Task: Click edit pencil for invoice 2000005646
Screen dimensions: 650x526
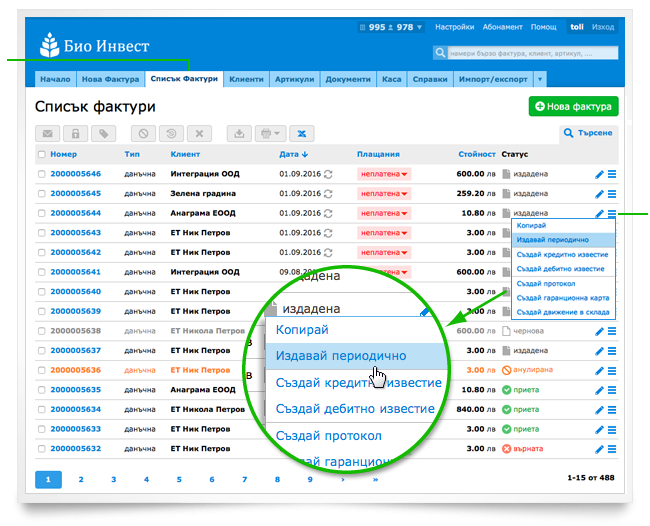Action: click(599, 174)
